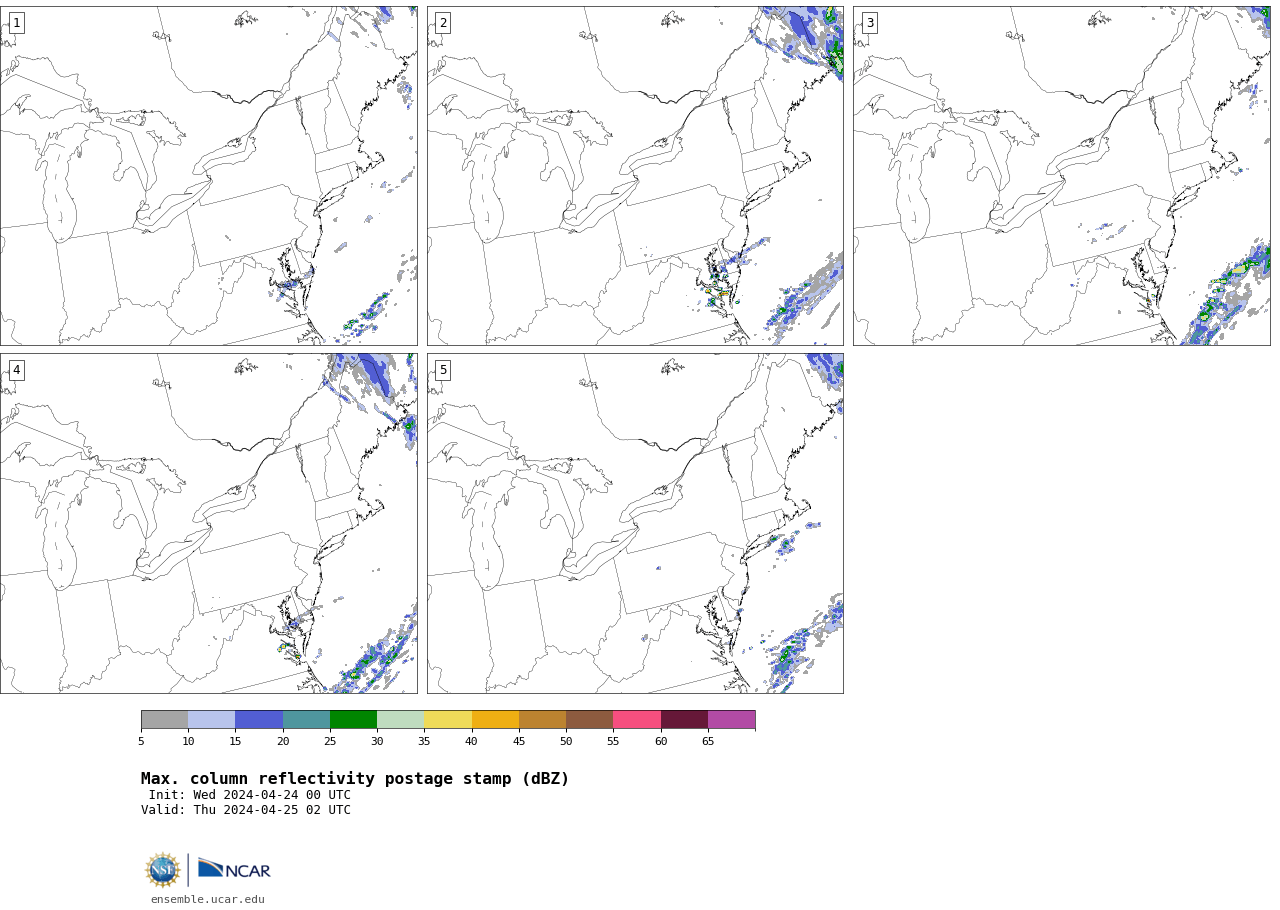This screenshot has height=910, width=1280.
Task: Select the maroon 60-65 dBZ swatch
Action: tap(684, 720)
